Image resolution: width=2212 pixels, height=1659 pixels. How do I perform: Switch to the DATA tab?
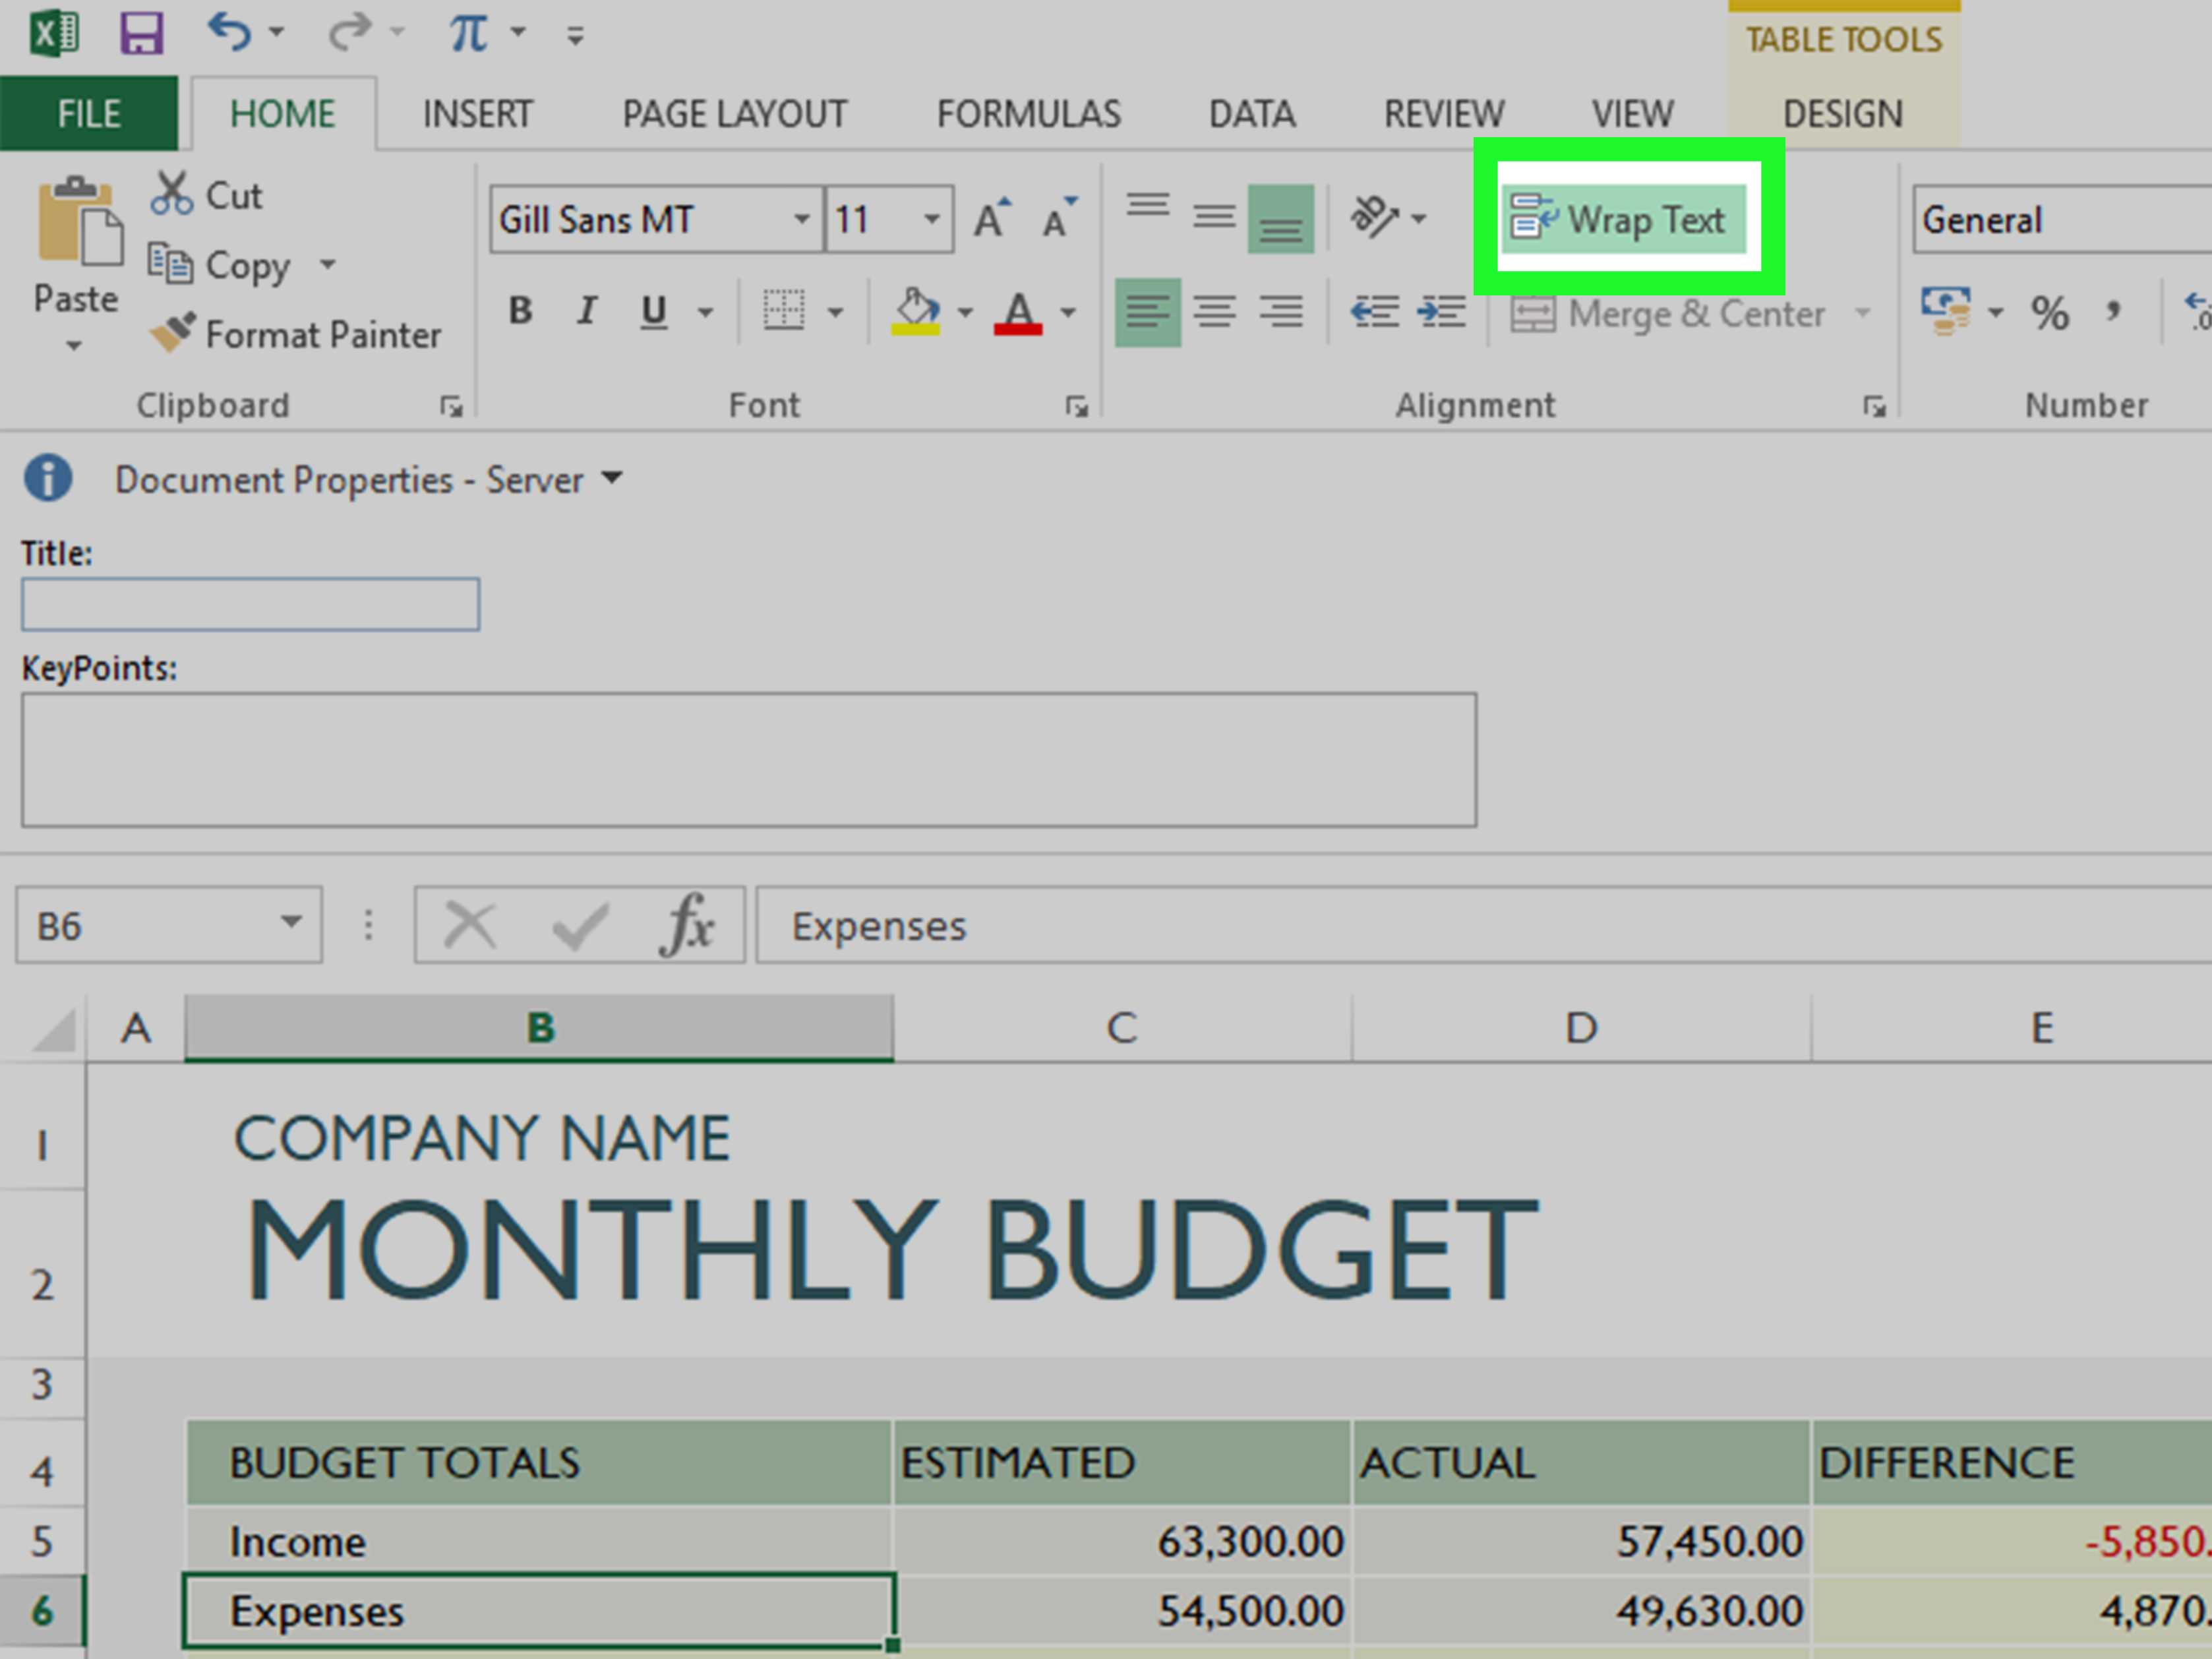pos(1252,114)
